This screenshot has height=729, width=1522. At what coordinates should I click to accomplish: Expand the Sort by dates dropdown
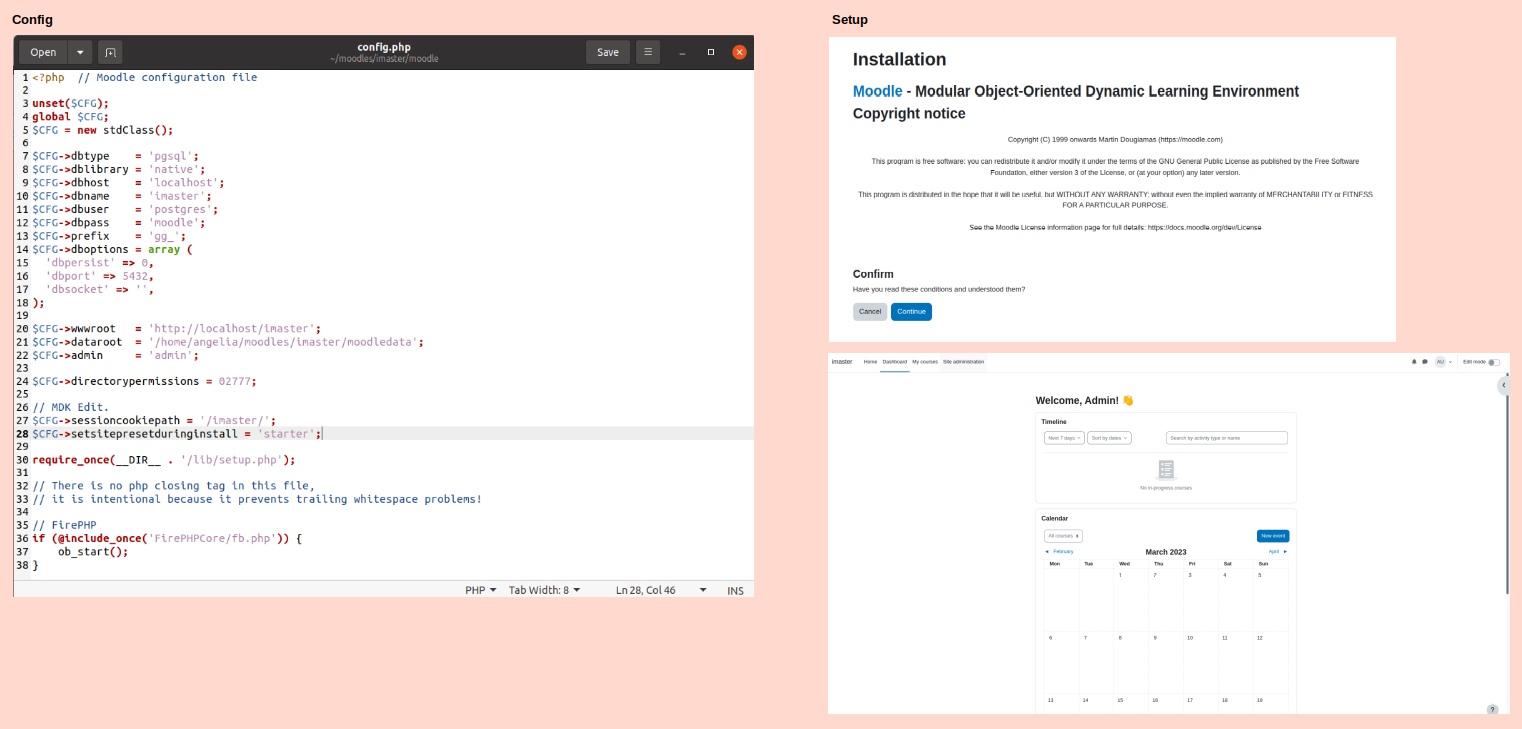pyautogui.click(x=1109, y=438)
